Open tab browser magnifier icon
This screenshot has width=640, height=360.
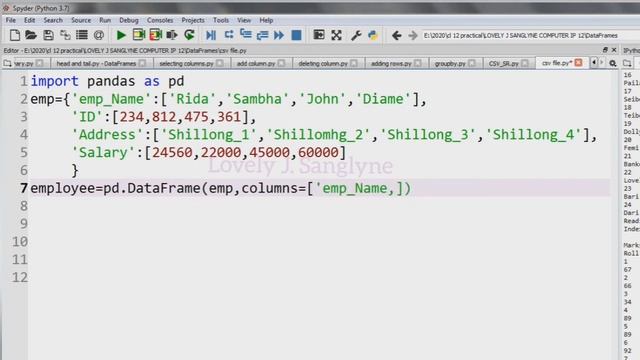click(613, 63)
